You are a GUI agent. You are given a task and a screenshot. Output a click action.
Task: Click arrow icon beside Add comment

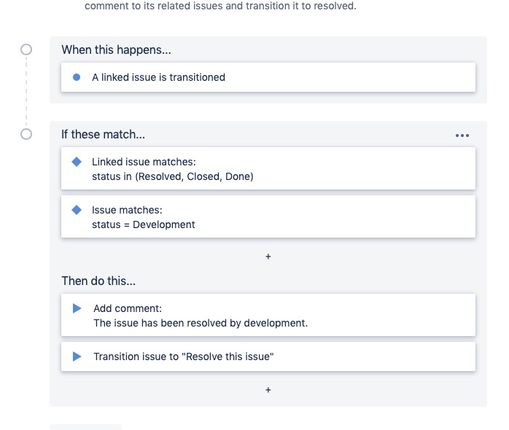tap(77, 308)
